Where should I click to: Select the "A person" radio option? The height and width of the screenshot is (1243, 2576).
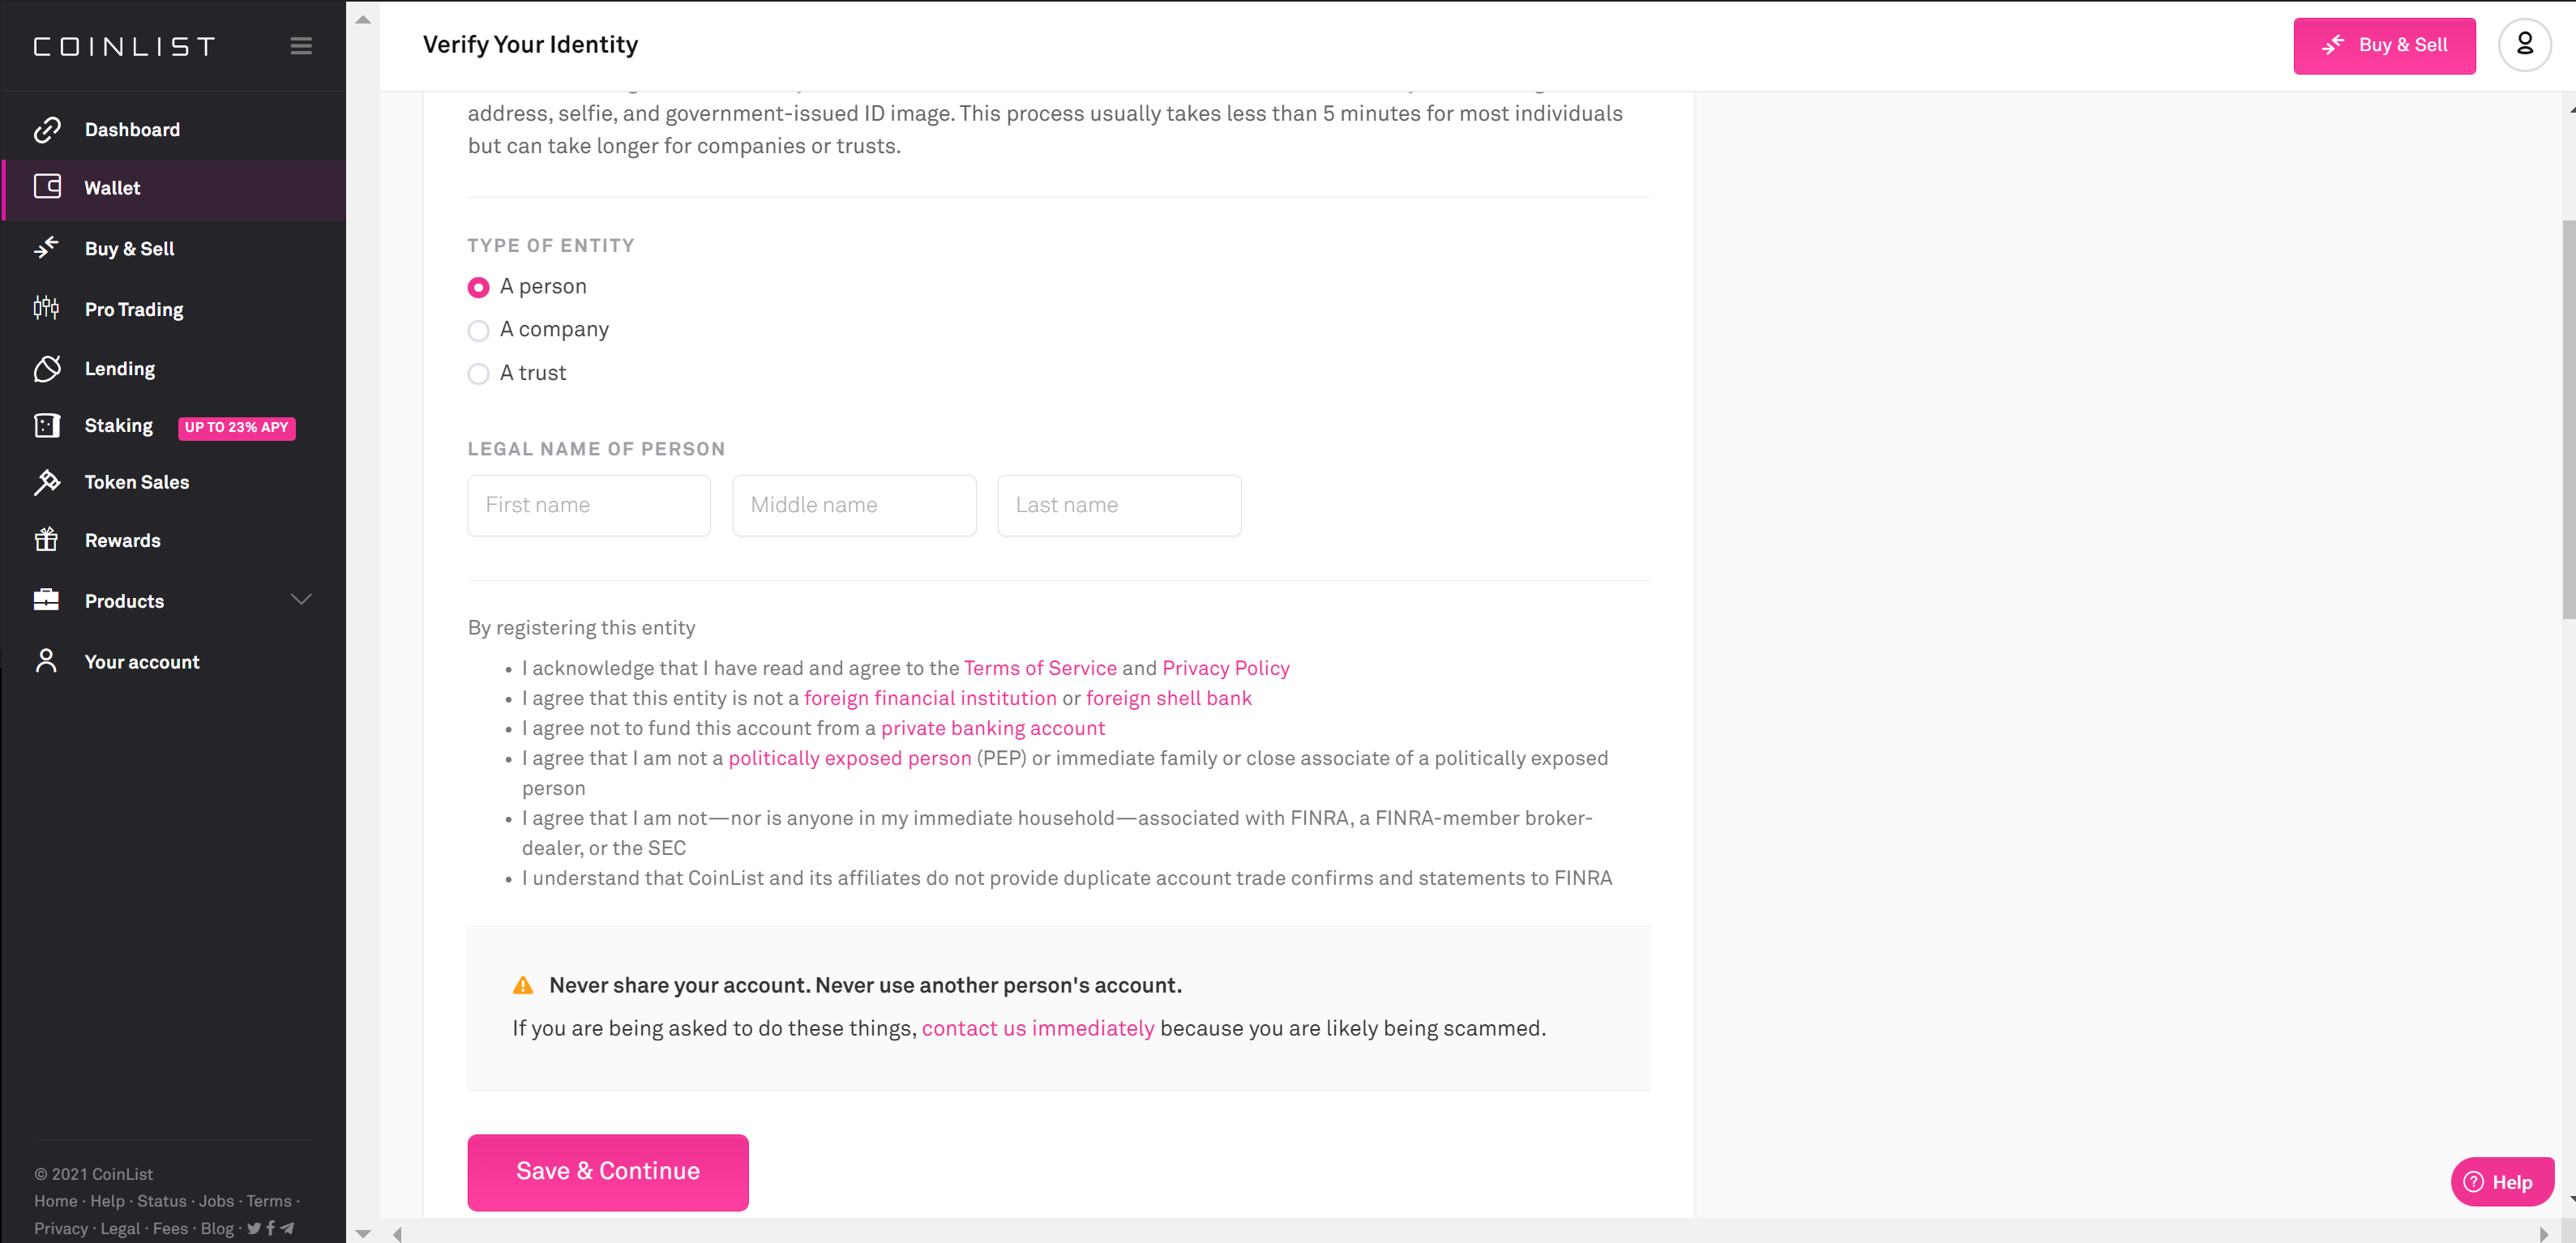pos(478,287)
